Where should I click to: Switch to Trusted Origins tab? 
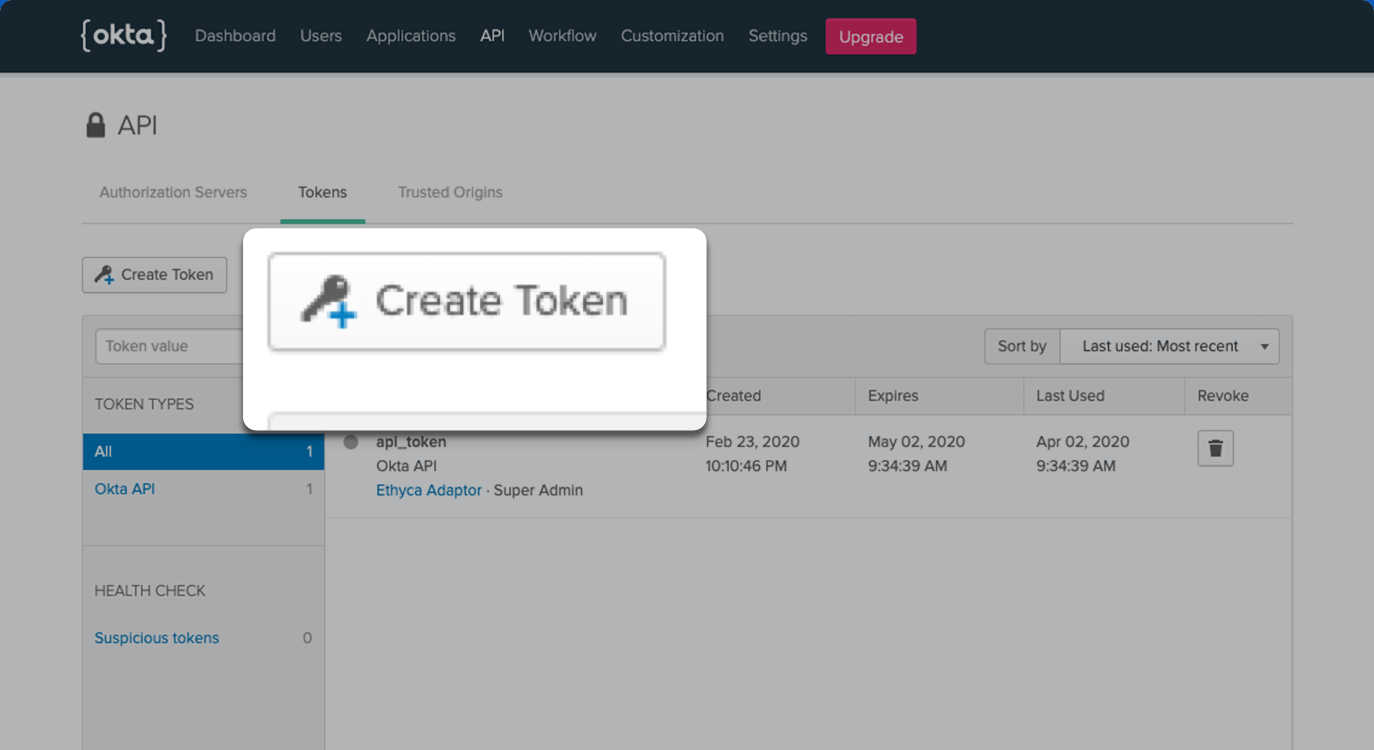click(450, 192)
